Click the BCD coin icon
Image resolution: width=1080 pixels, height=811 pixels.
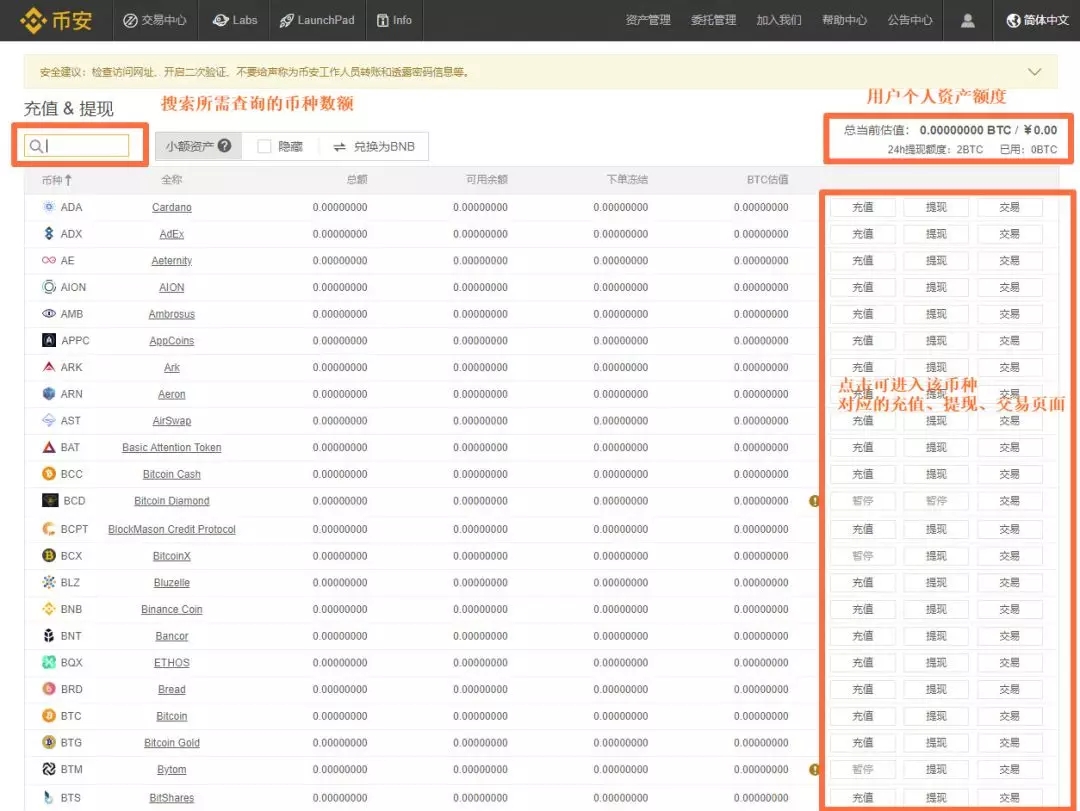(x=50, y=500)
